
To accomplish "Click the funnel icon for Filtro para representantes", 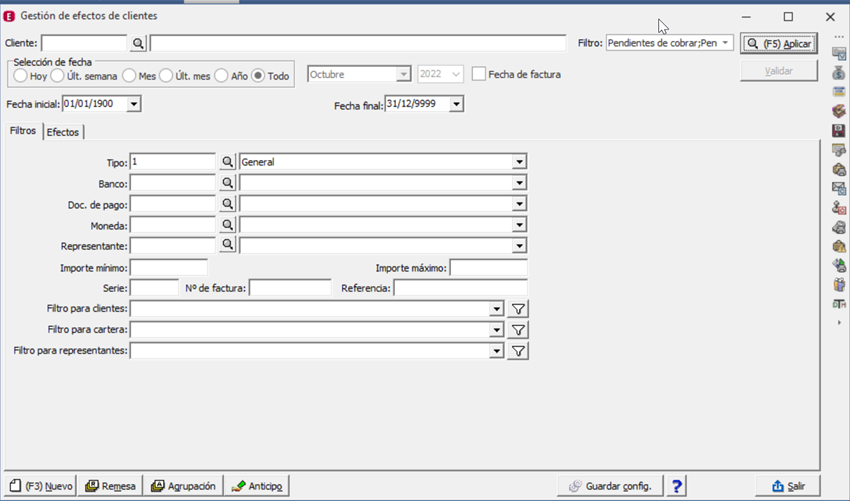I will point(518,351).
